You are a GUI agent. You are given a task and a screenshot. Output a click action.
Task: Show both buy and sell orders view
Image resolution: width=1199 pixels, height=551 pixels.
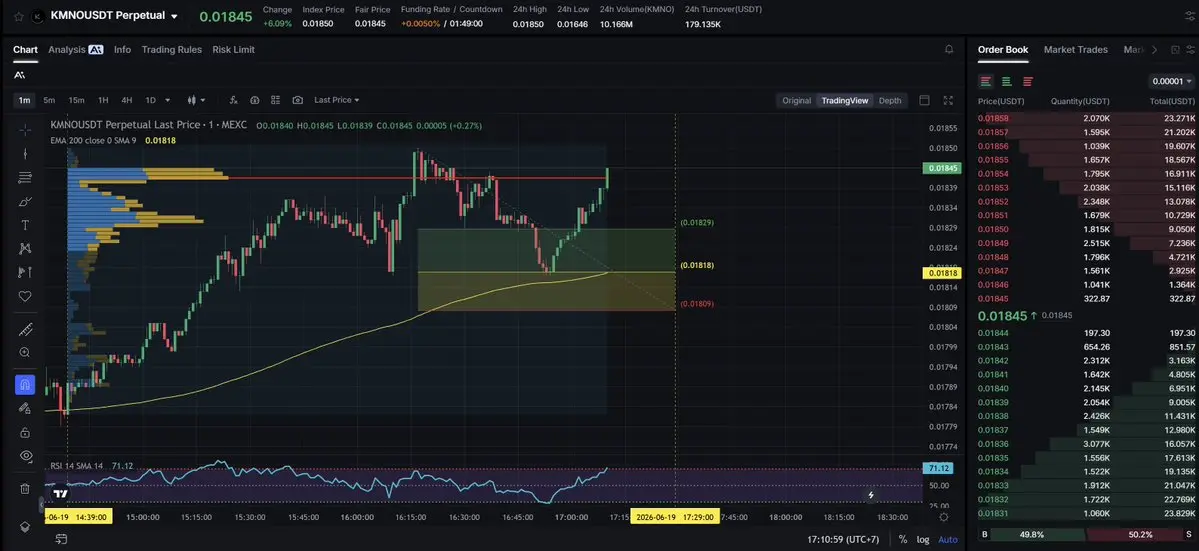(986, 82)
